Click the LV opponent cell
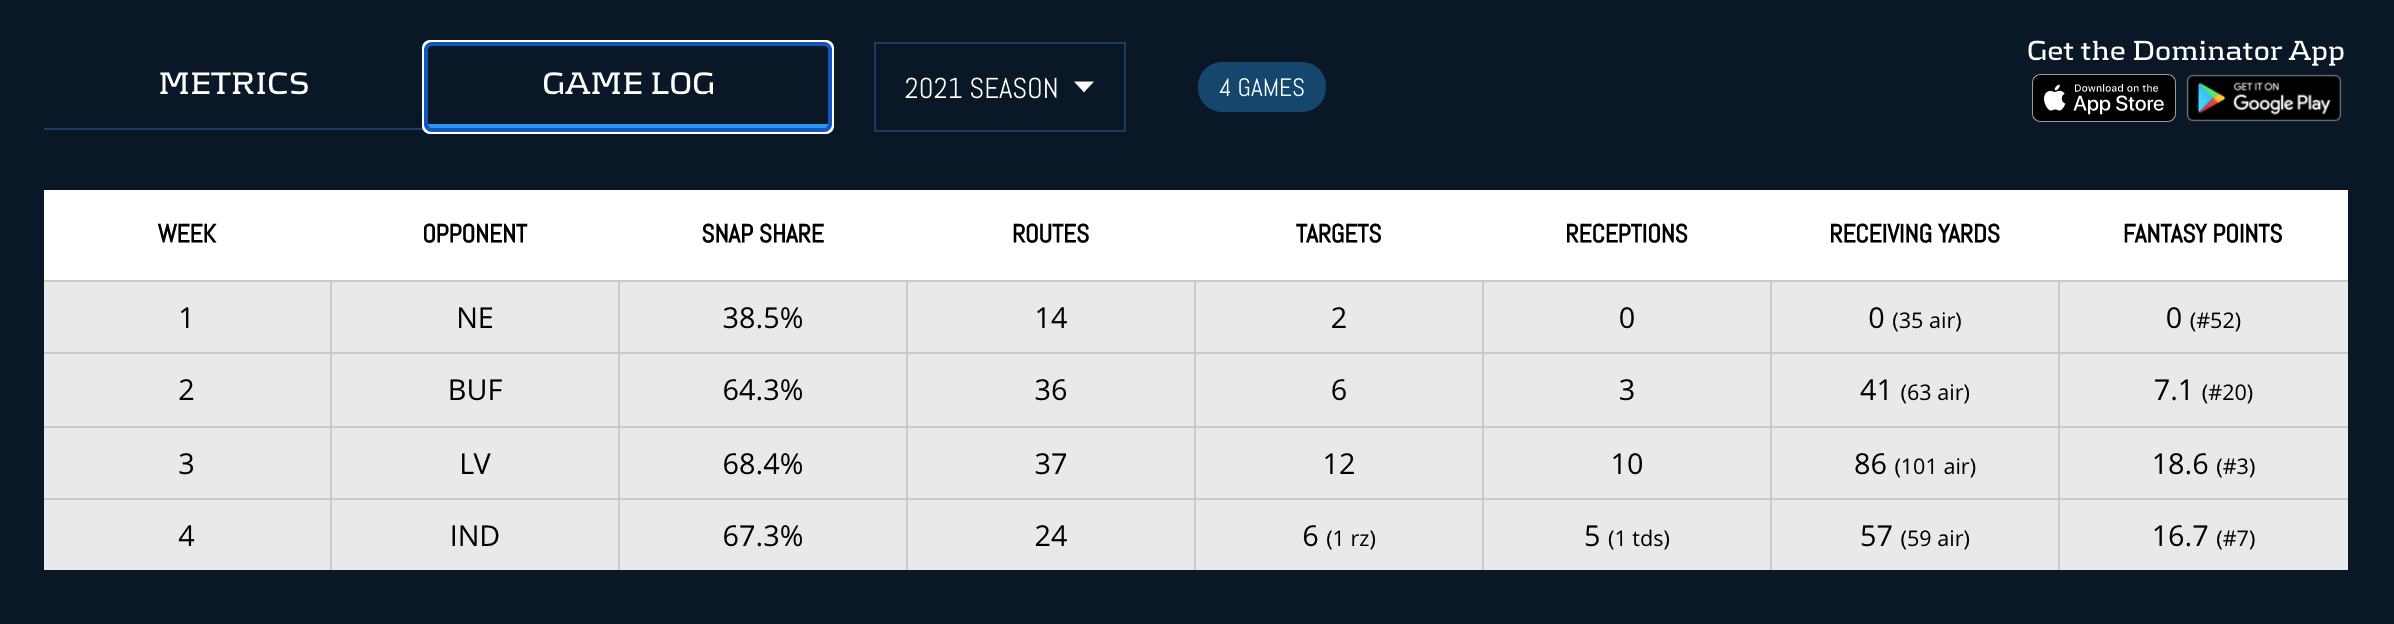This screenshot has height=624, width=2394. [x=475, y=464]
